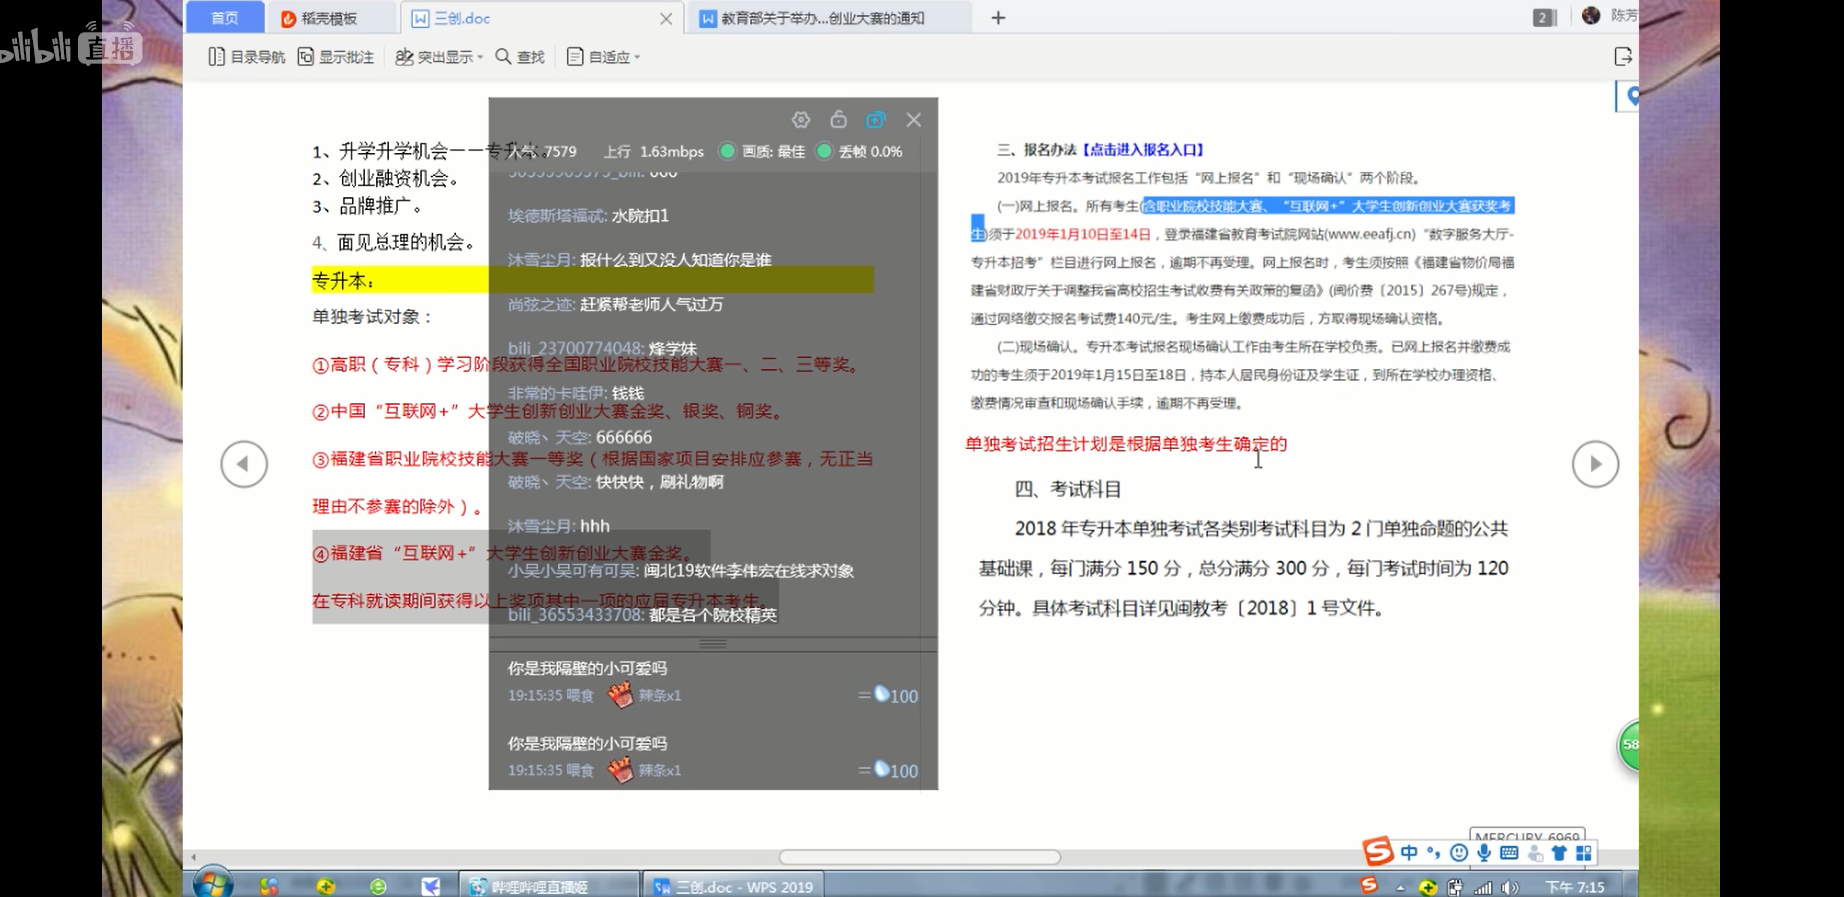Open 哔哩哔哩直播姬 taskbar item

tap(548, 886)
